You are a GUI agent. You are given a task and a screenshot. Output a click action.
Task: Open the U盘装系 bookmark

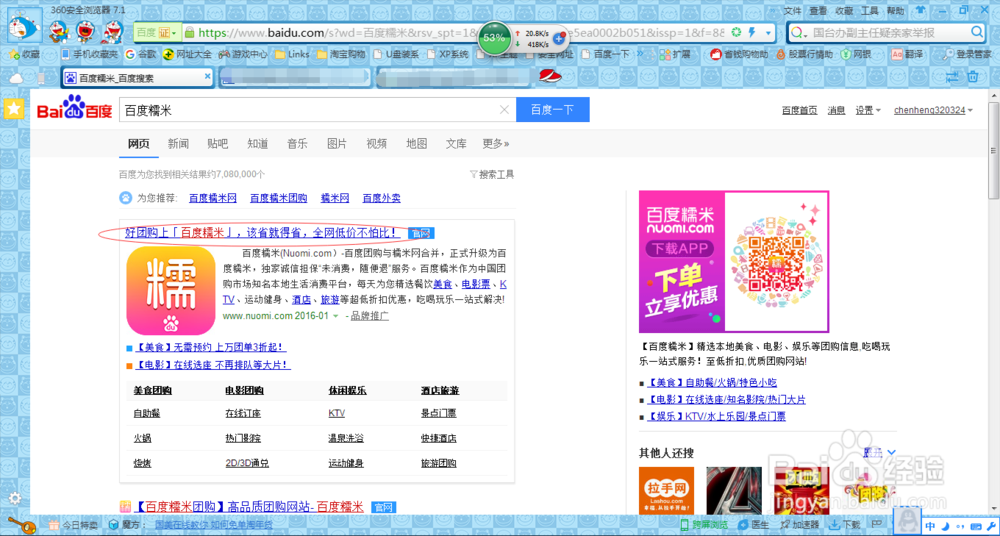coord(396,55)
